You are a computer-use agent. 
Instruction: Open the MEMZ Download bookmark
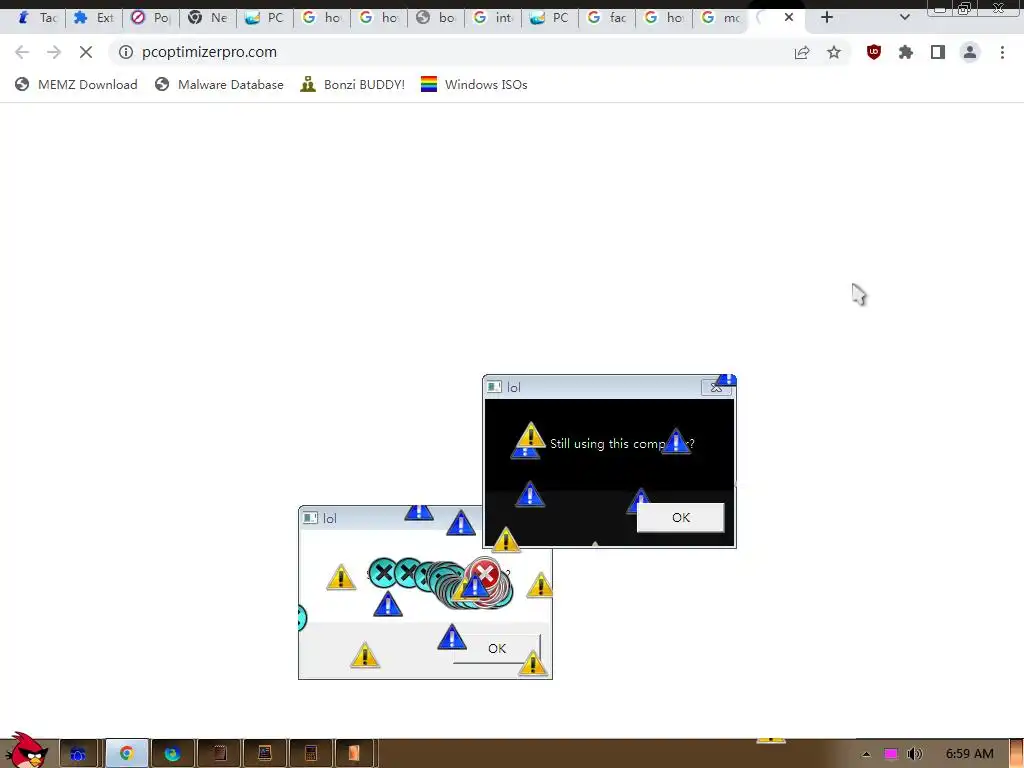[x=76, y=84]
